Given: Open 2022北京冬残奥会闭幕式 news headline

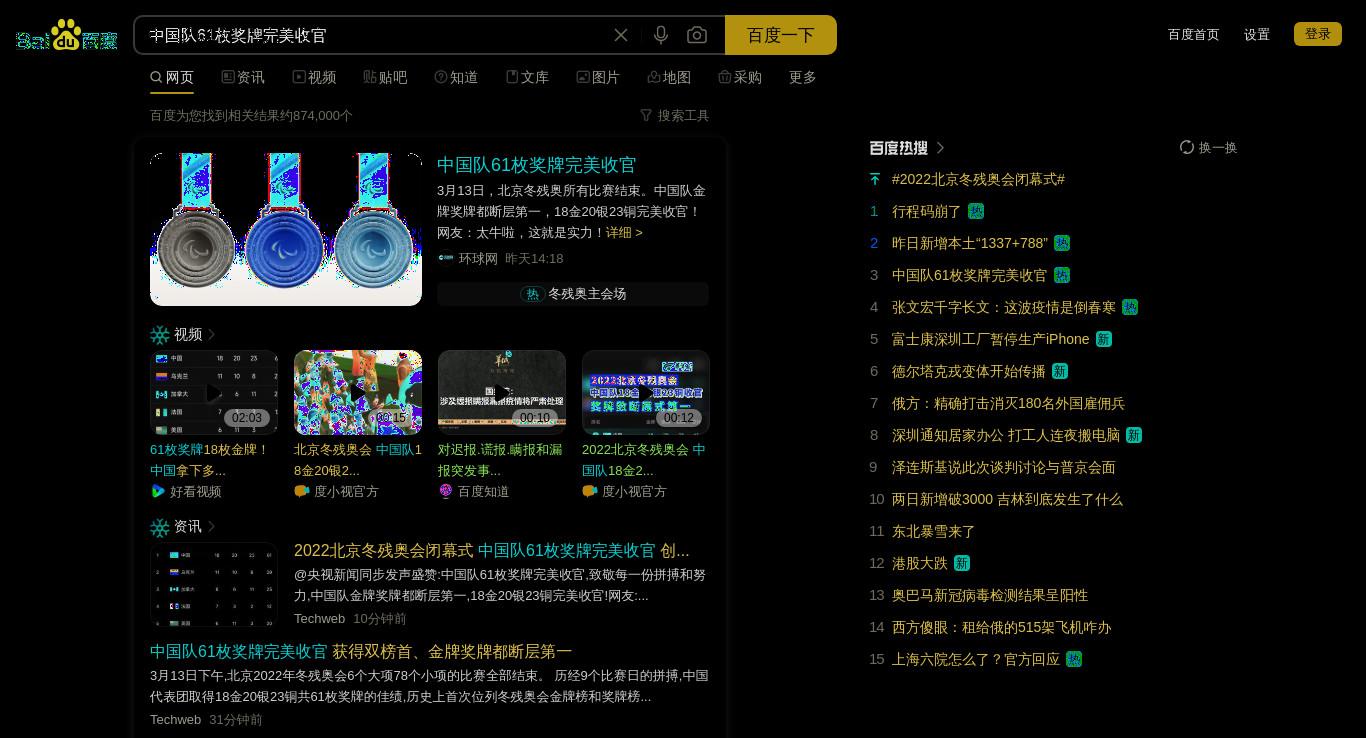Looking at the screenshot, I should (x=491, y=550).
